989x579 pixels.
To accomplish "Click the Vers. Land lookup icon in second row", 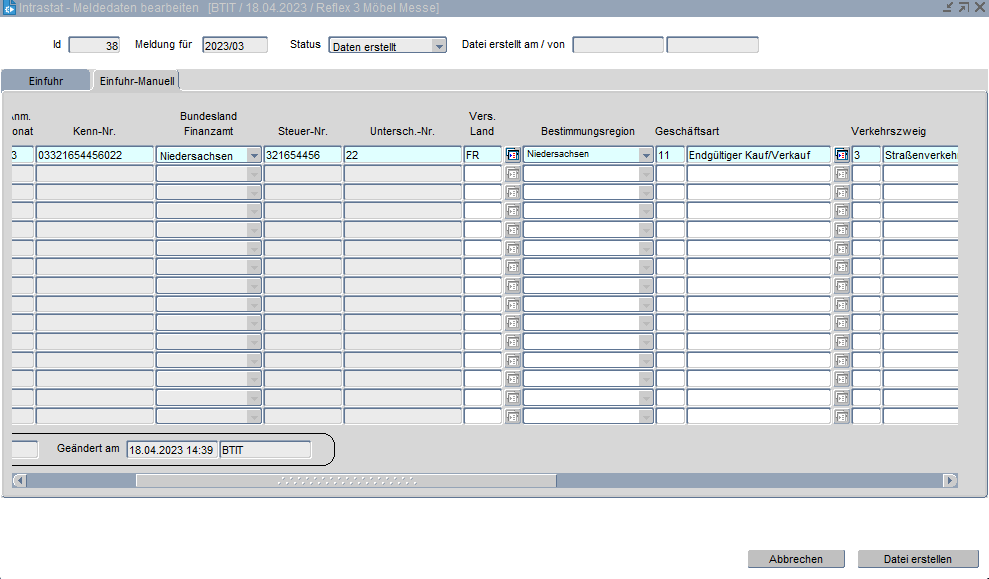I will coord(513,174).
